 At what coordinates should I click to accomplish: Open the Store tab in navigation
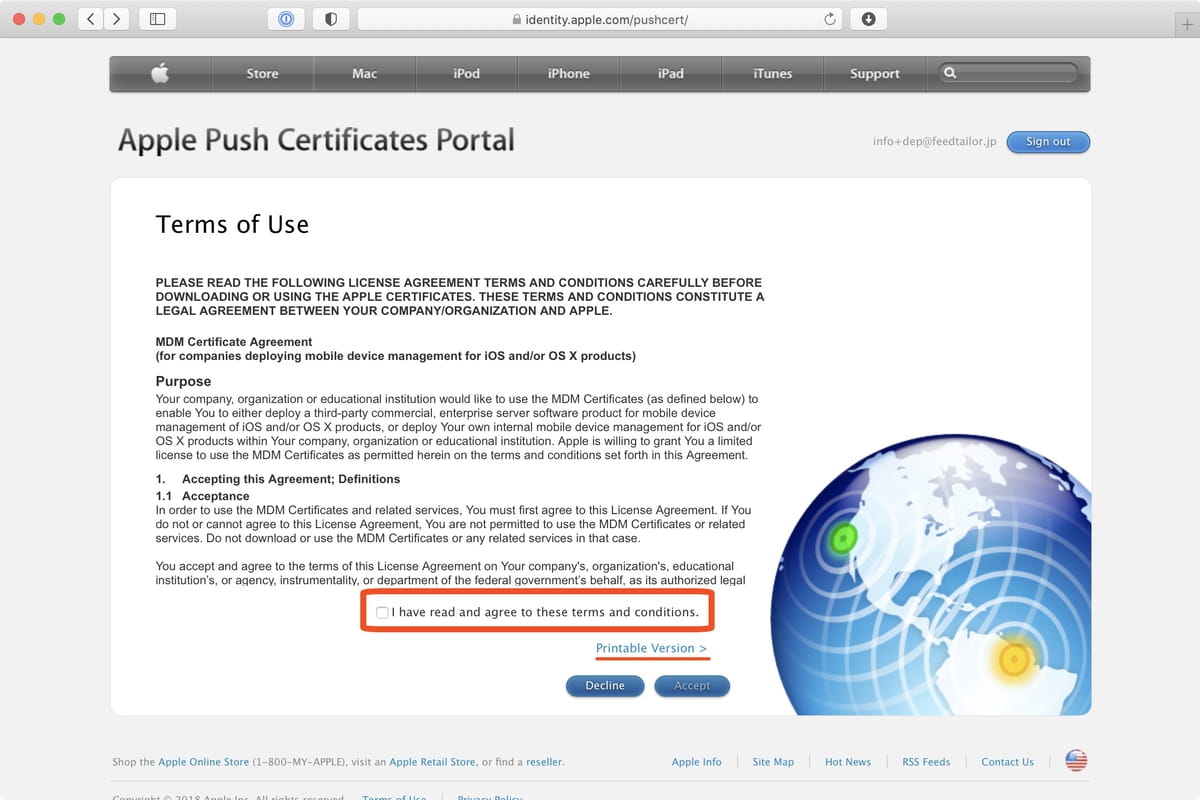pyautogui.click(x=262, y=74)
